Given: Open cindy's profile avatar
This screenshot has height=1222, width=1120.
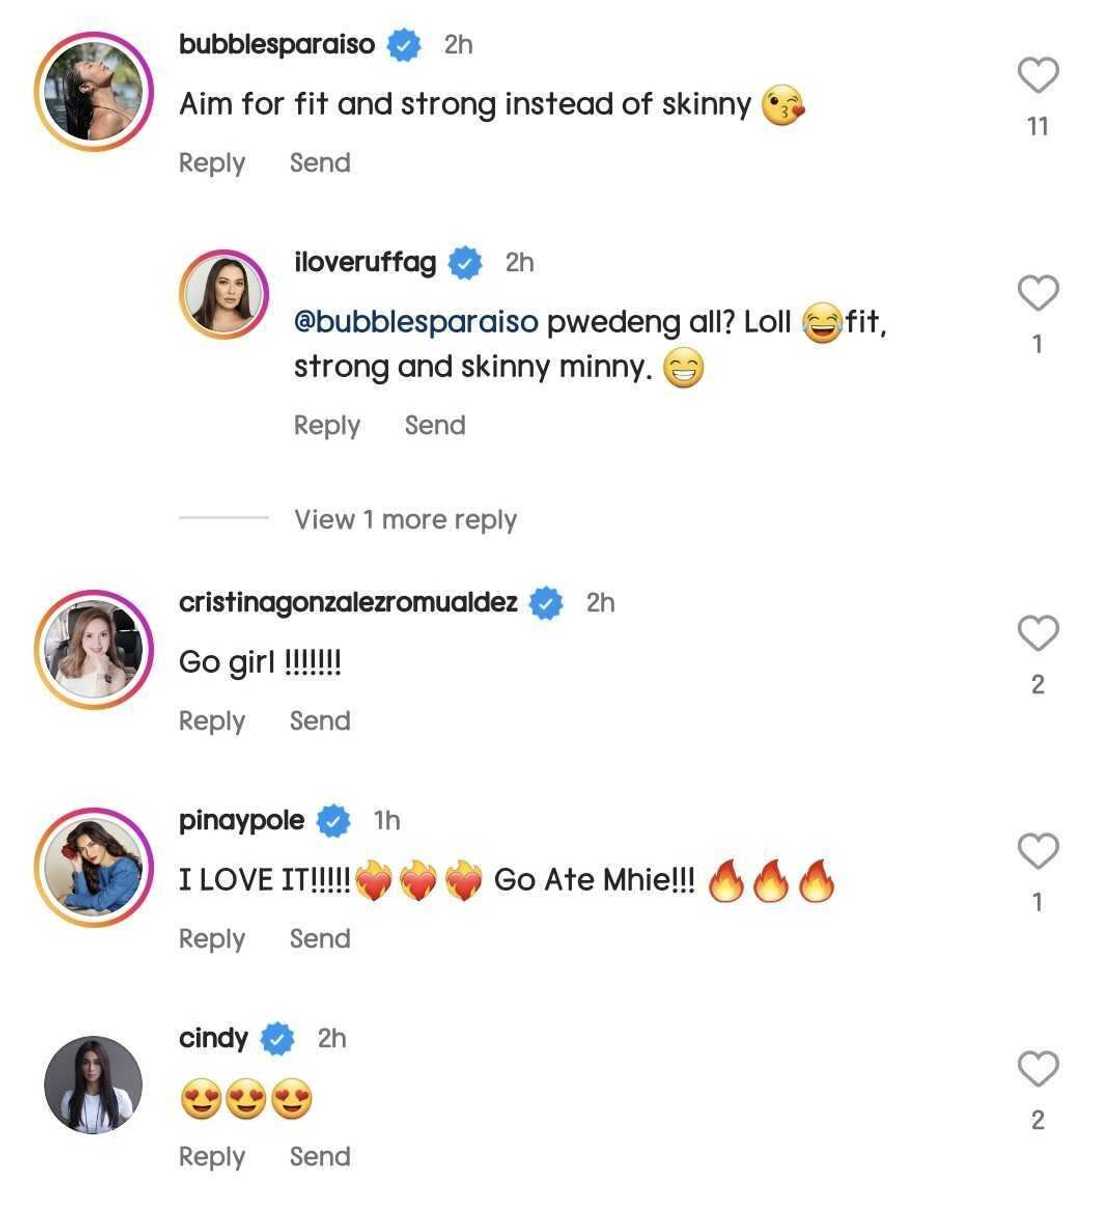Looking at the screenshot, I should [94, 1085].
